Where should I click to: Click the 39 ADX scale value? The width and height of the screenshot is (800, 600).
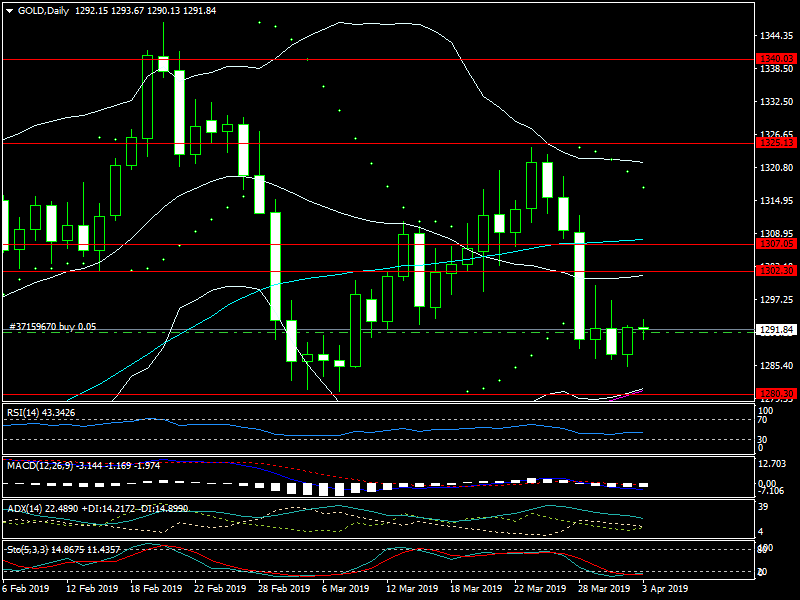[x=764, y=507]
